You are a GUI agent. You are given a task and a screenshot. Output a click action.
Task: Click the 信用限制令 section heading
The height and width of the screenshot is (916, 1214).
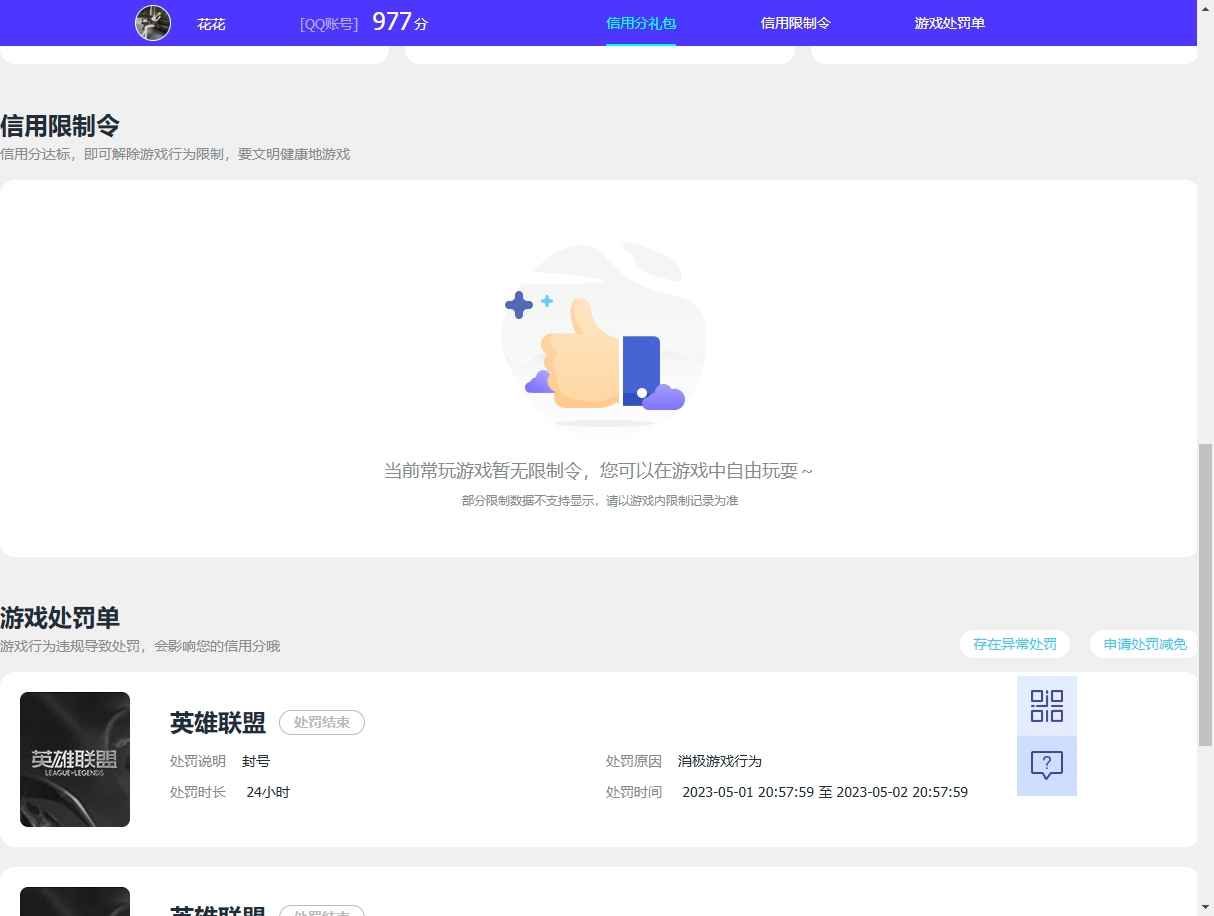point(60,126)
